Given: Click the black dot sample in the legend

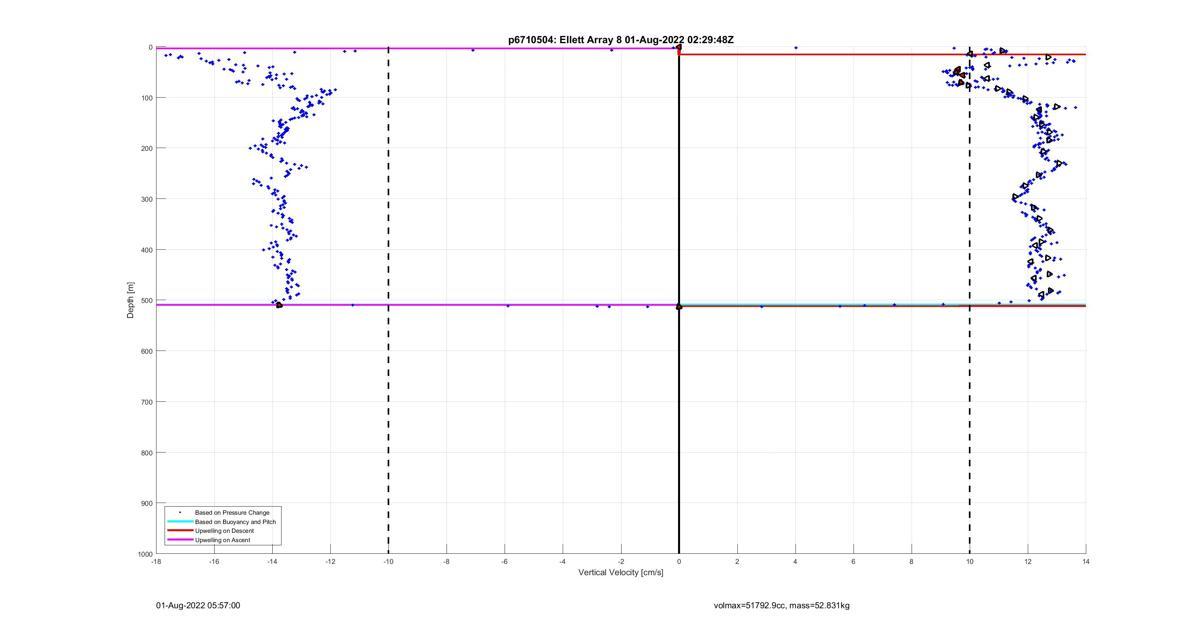Looking at the screenshot, I should click(x=179, y=513).
